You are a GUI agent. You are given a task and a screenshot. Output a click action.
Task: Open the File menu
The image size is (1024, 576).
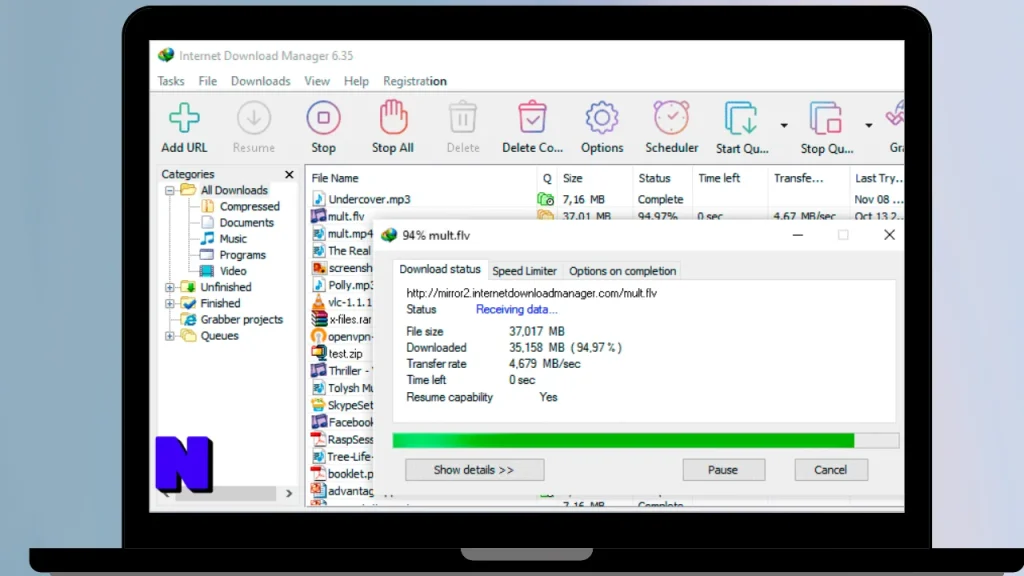(208, 81)
